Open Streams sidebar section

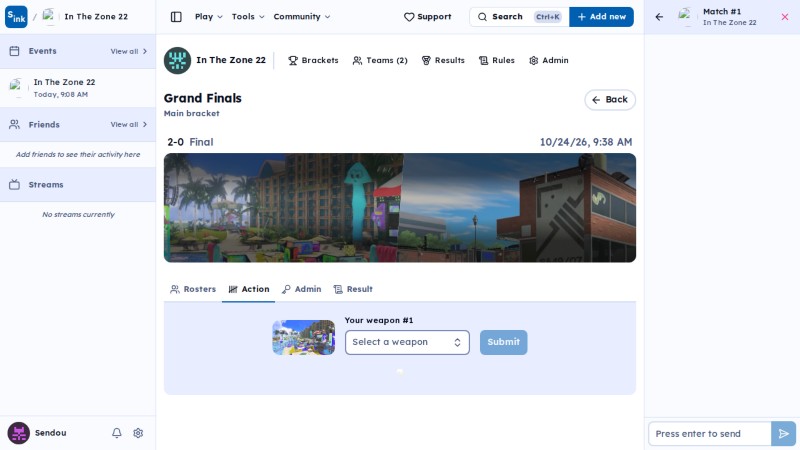point(46,185)
